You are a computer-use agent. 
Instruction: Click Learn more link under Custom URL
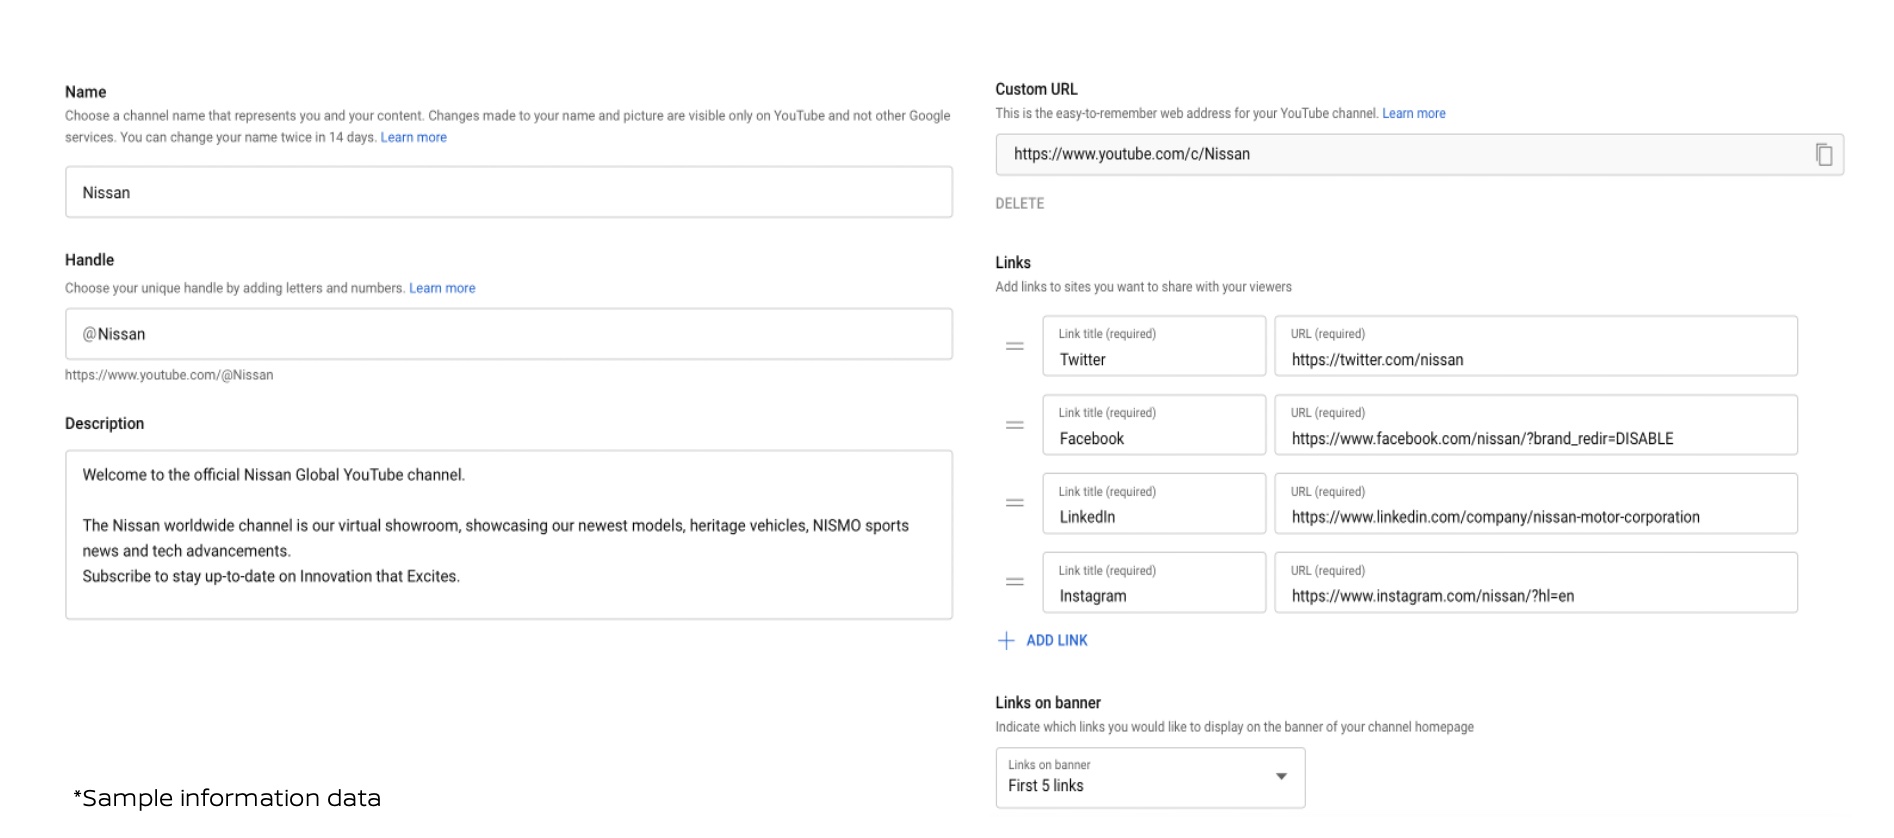coord(1413,114)
